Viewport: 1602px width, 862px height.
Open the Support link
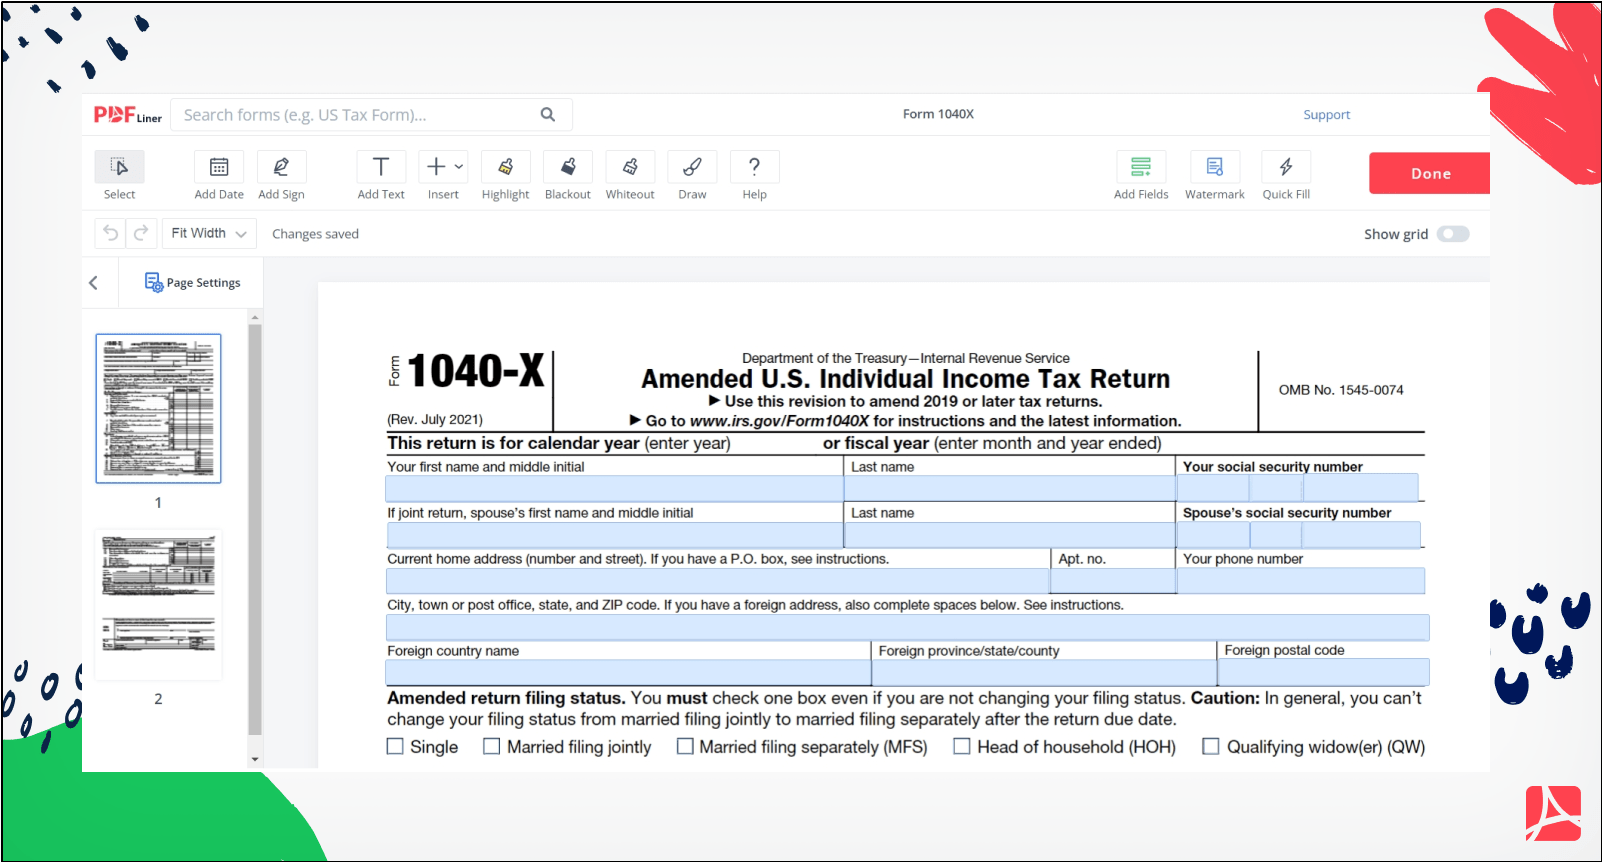[1326, 115]
